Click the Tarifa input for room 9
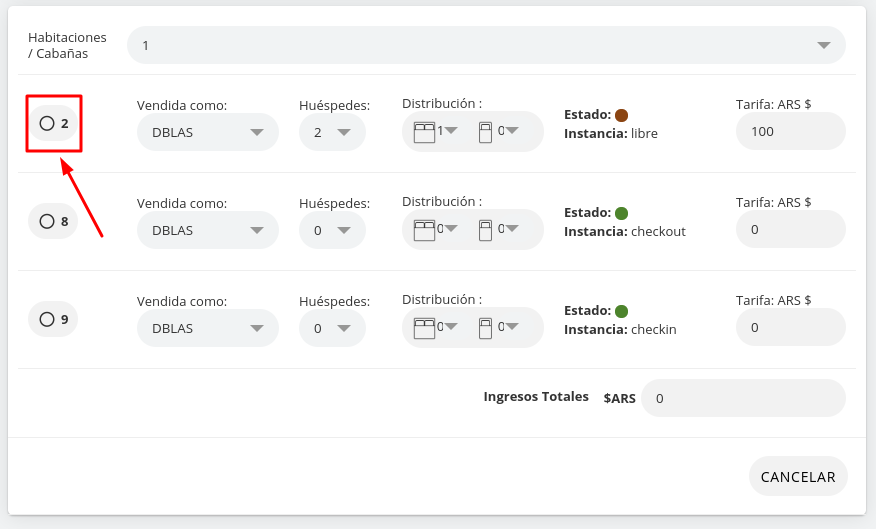The image size is (876, 529). (x=790, y=328)
